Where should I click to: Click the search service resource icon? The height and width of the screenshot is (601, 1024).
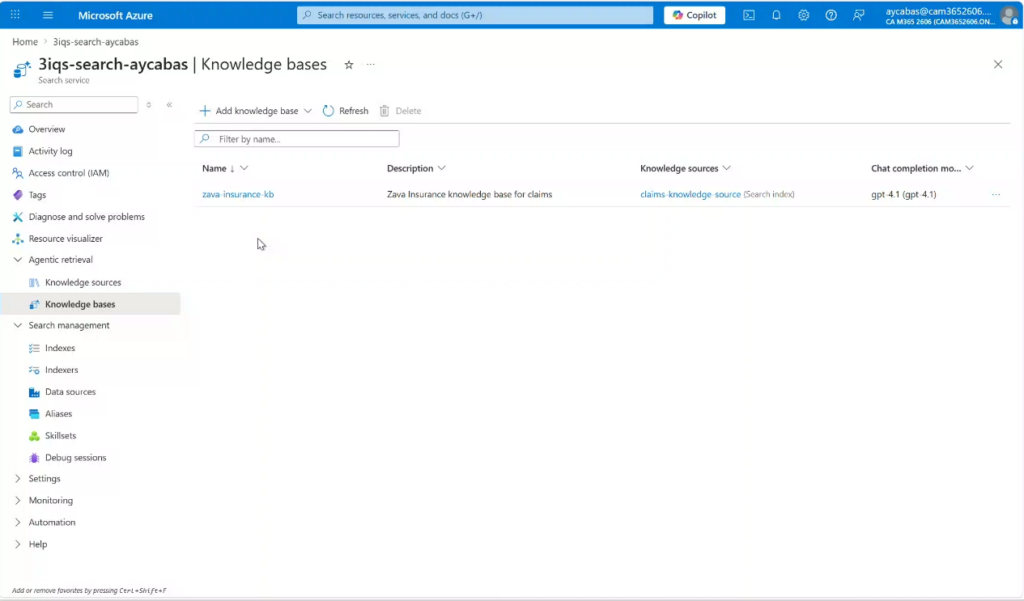(x=22, y=69)
